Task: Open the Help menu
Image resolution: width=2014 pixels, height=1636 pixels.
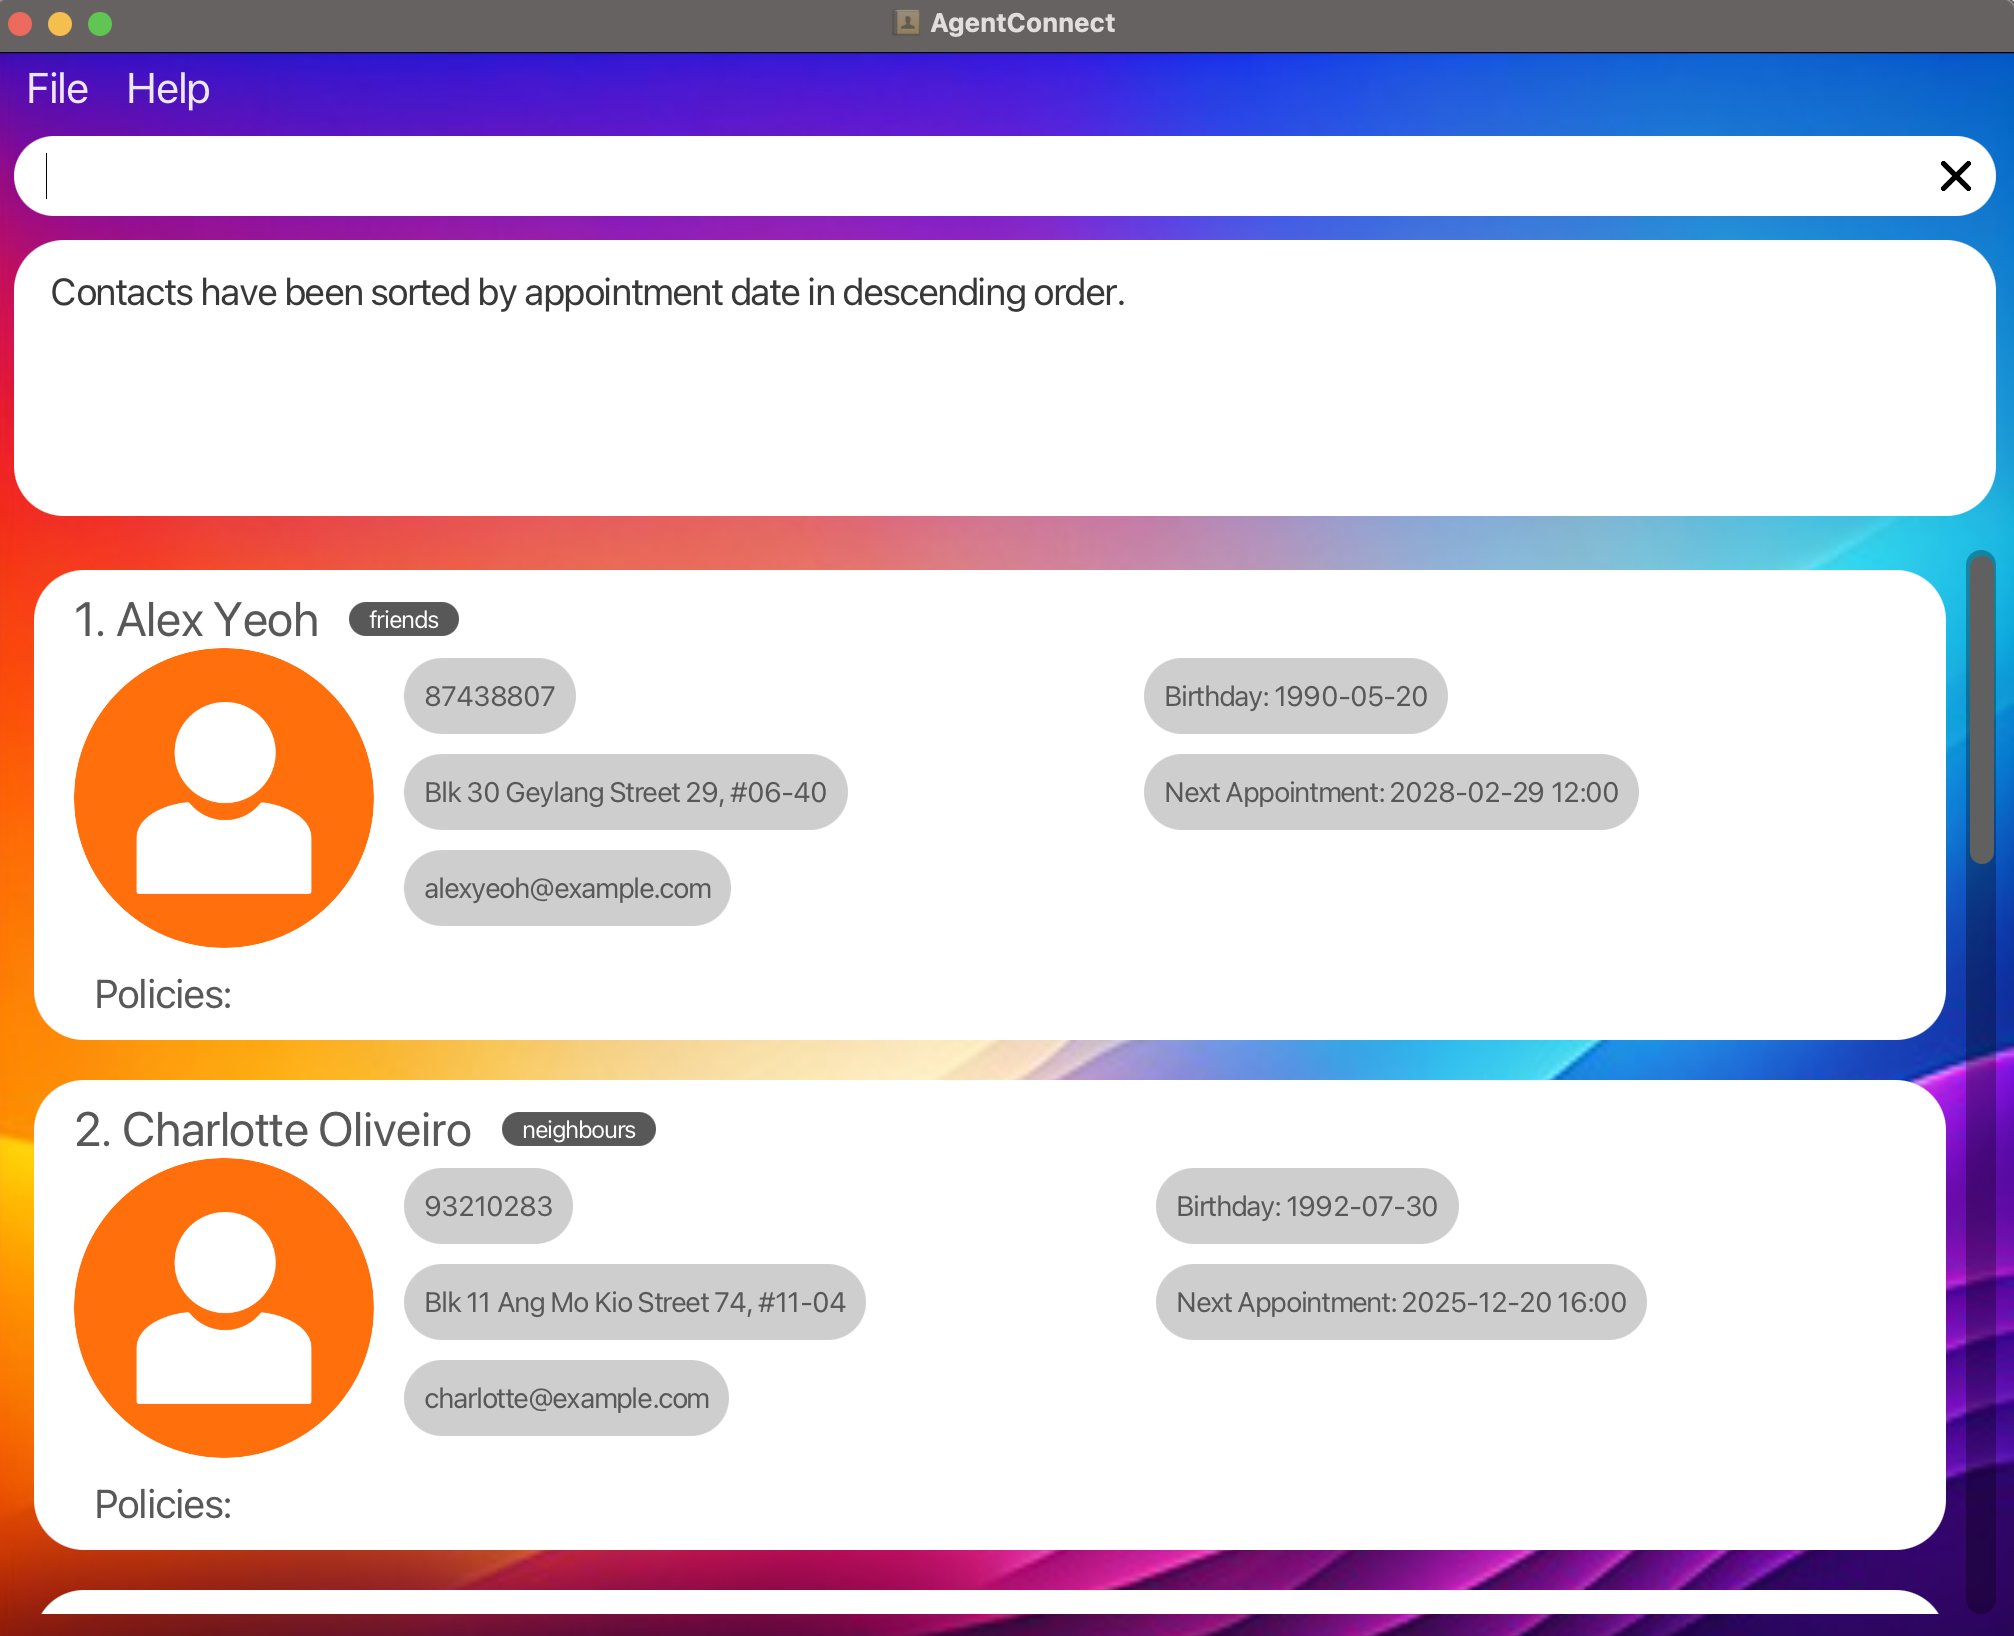Action: [168, 89]
